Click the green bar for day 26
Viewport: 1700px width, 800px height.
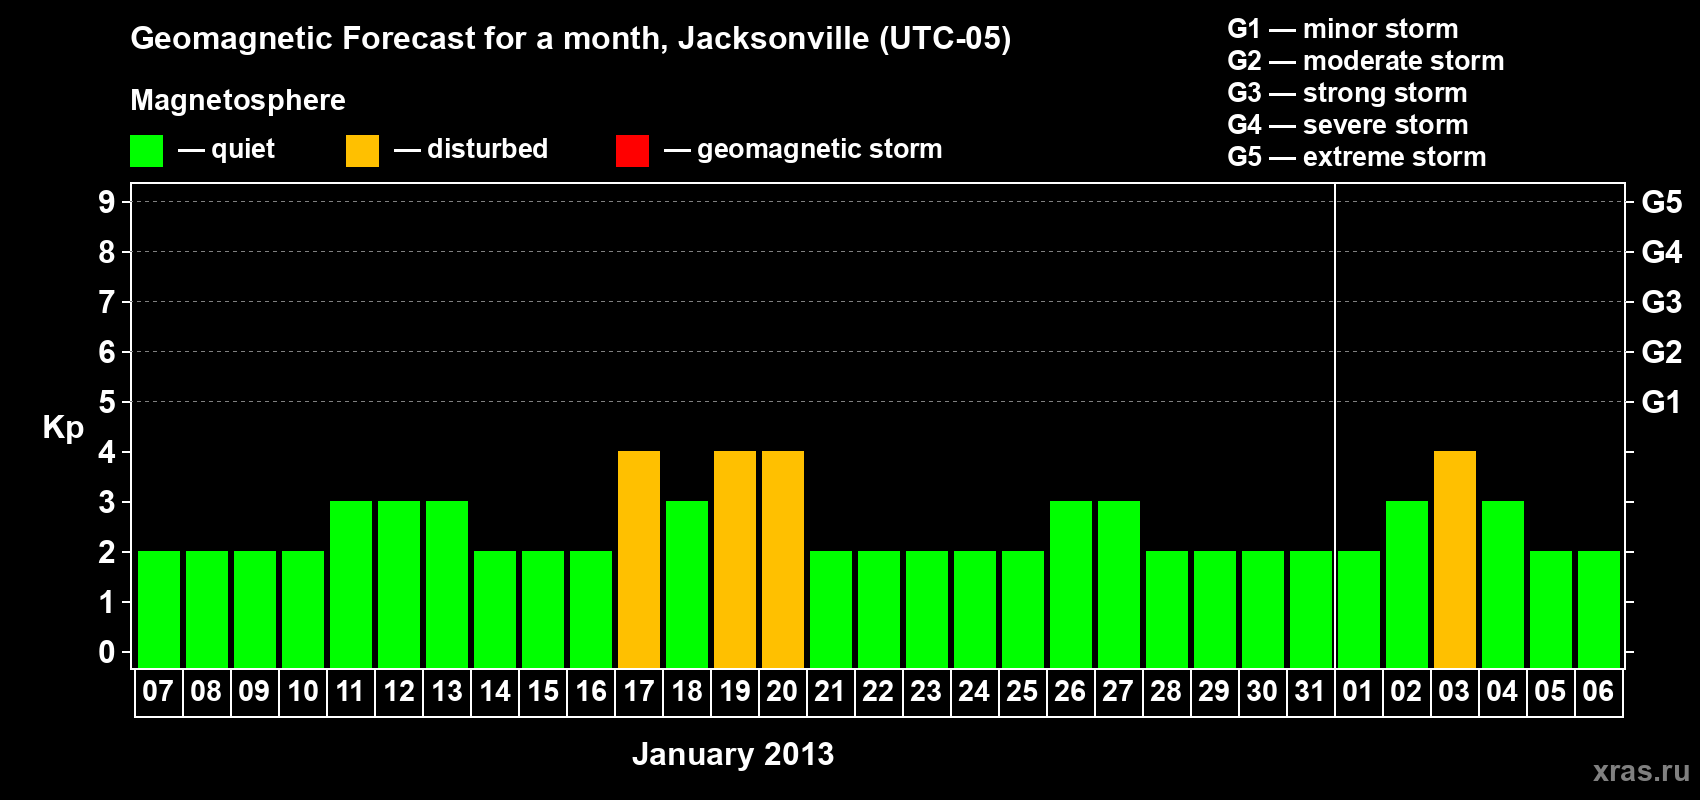1071,584
